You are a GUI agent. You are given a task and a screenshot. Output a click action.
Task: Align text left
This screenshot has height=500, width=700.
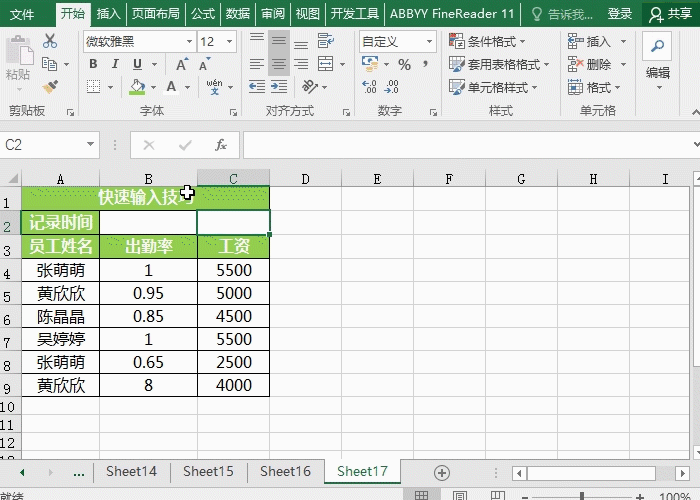point(257,64)
